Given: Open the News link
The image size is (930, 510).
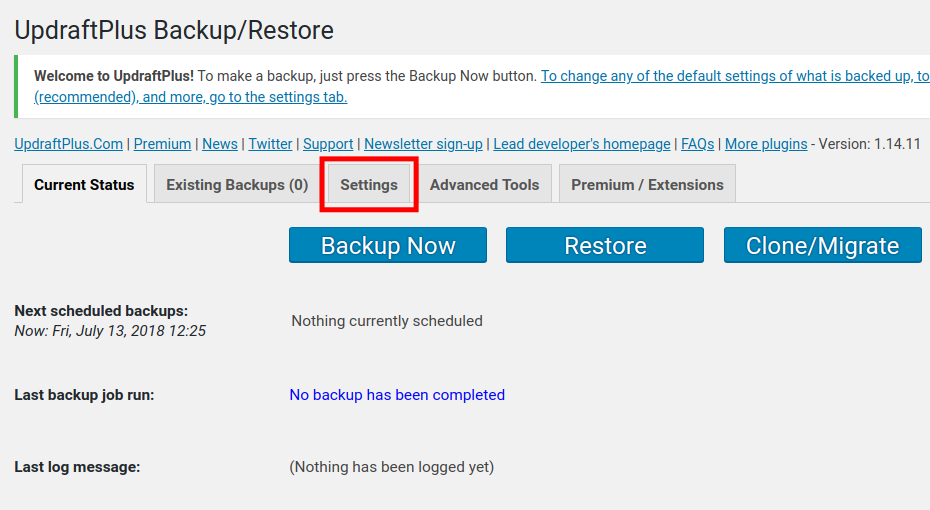Looking at the screenshot, I should (x=220, y=144).
